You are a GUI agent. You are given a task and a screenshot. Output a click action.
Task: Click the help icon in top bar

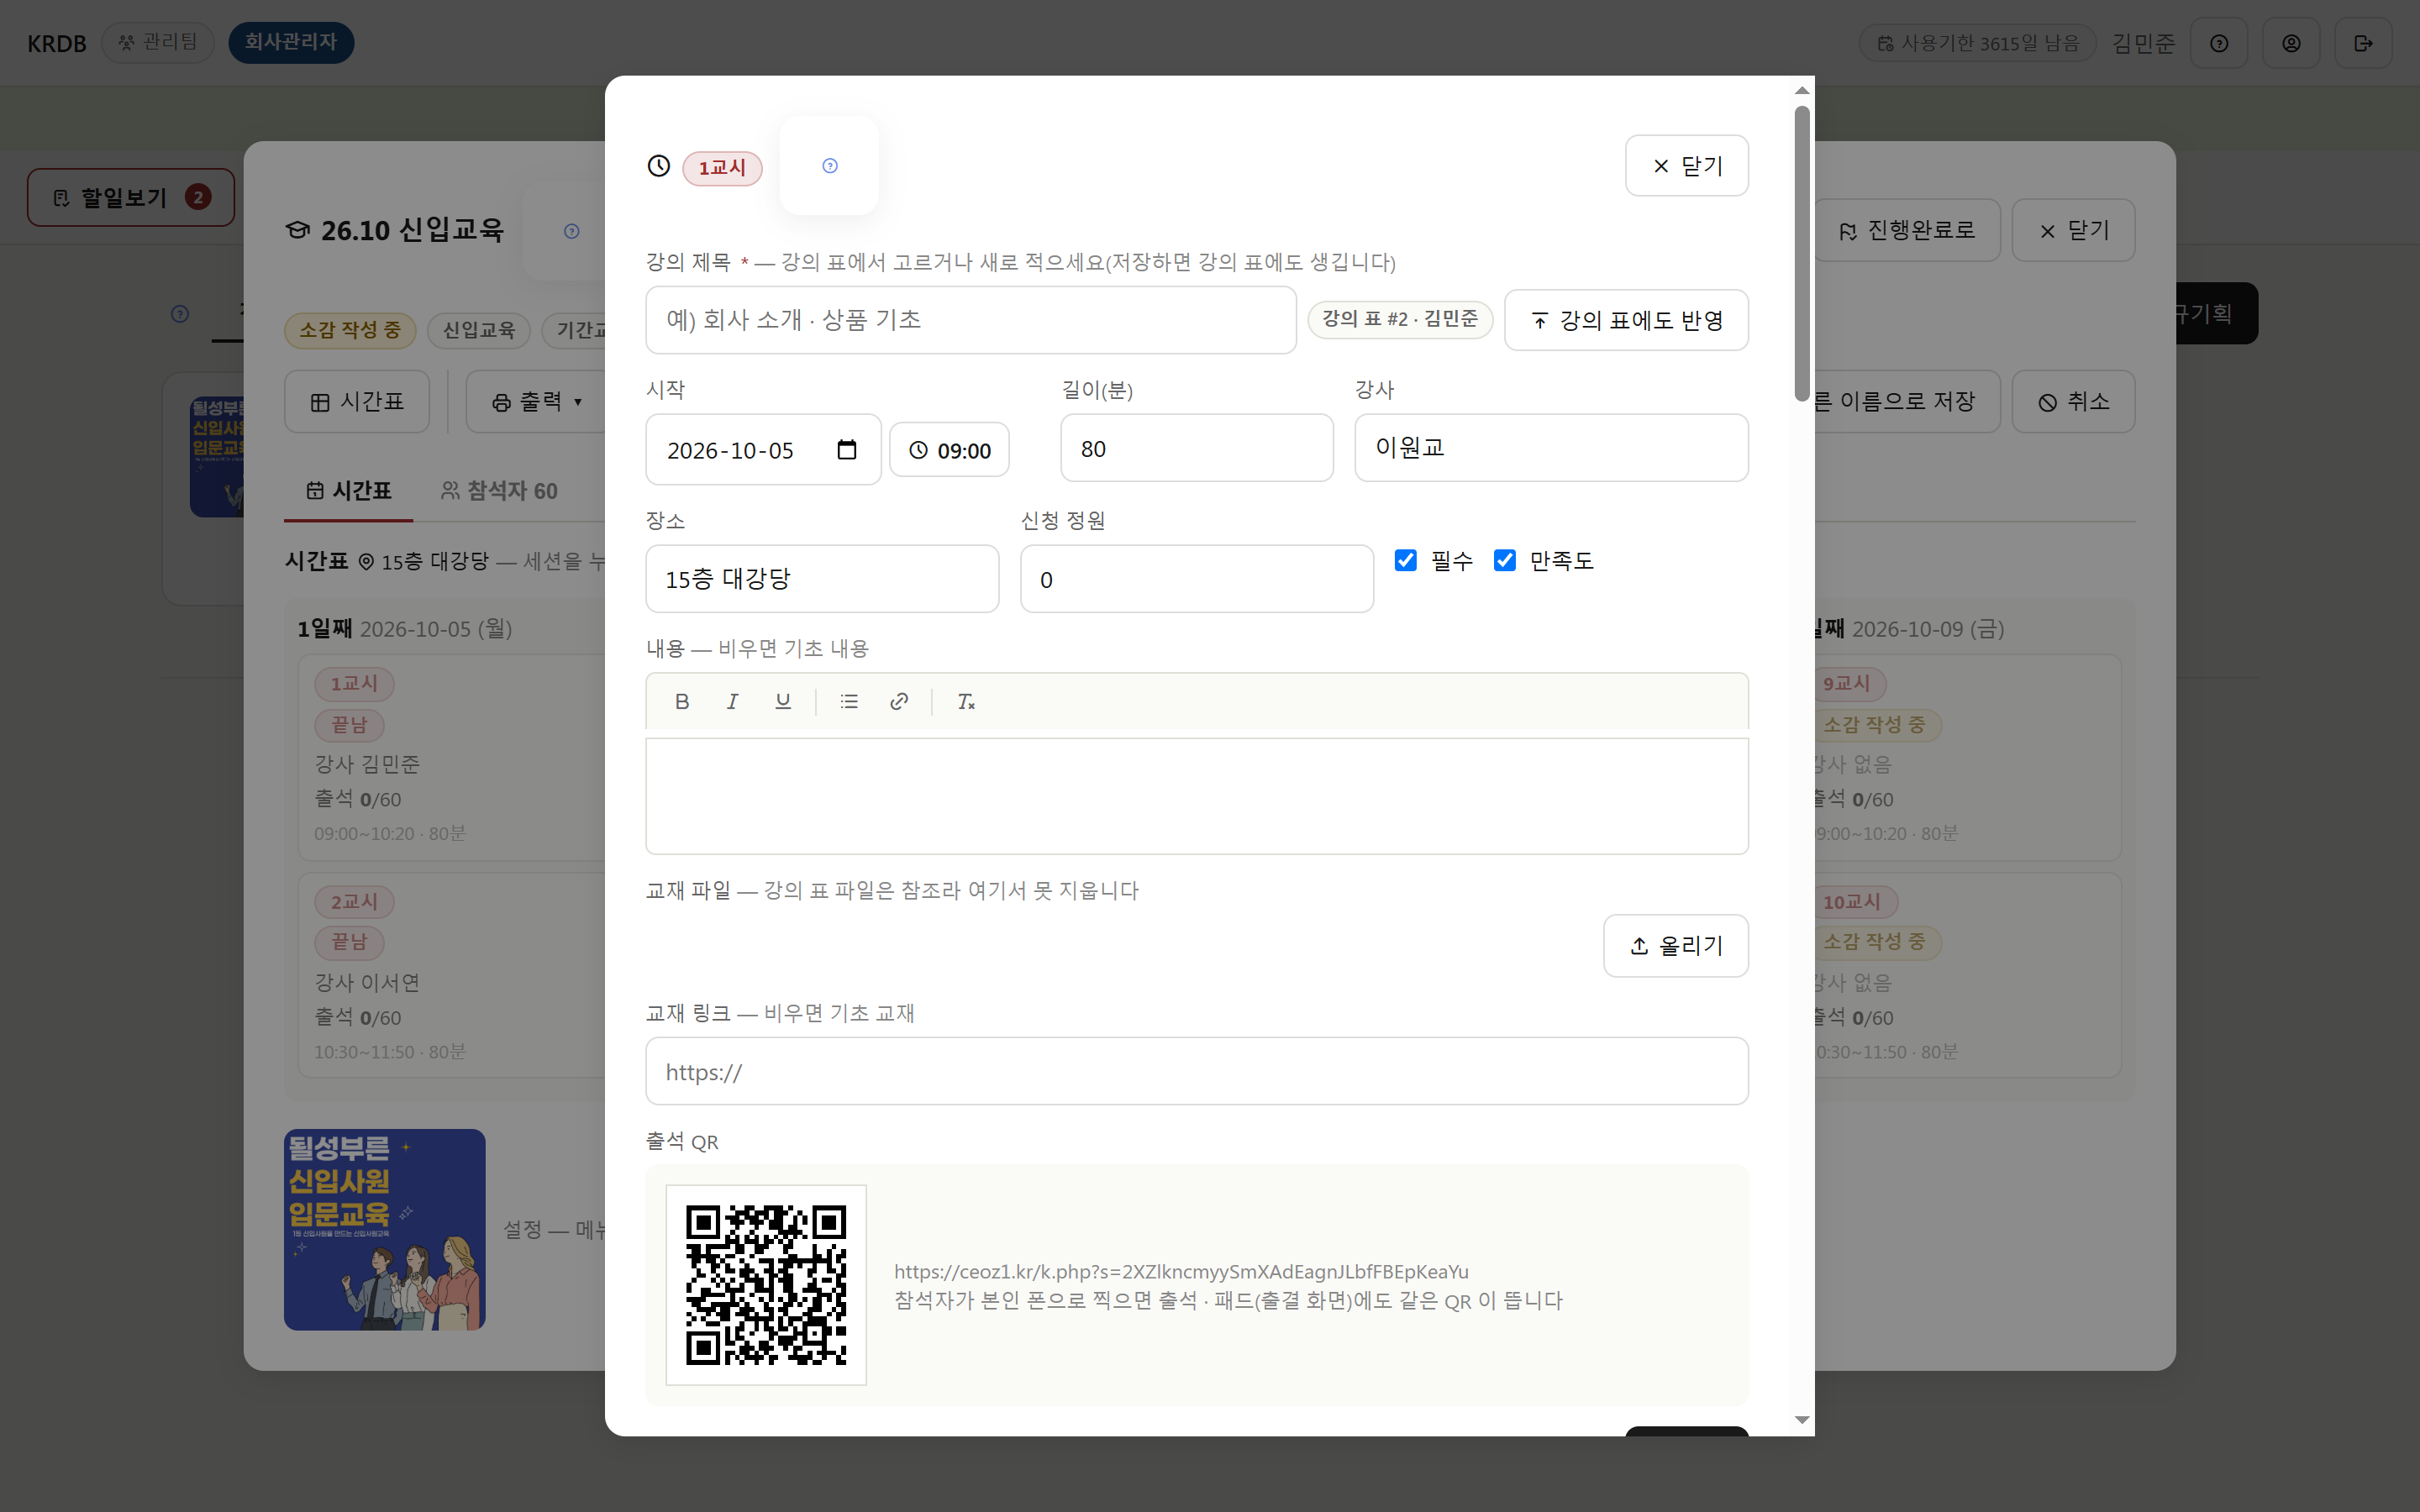click(x=2219, y=43)
